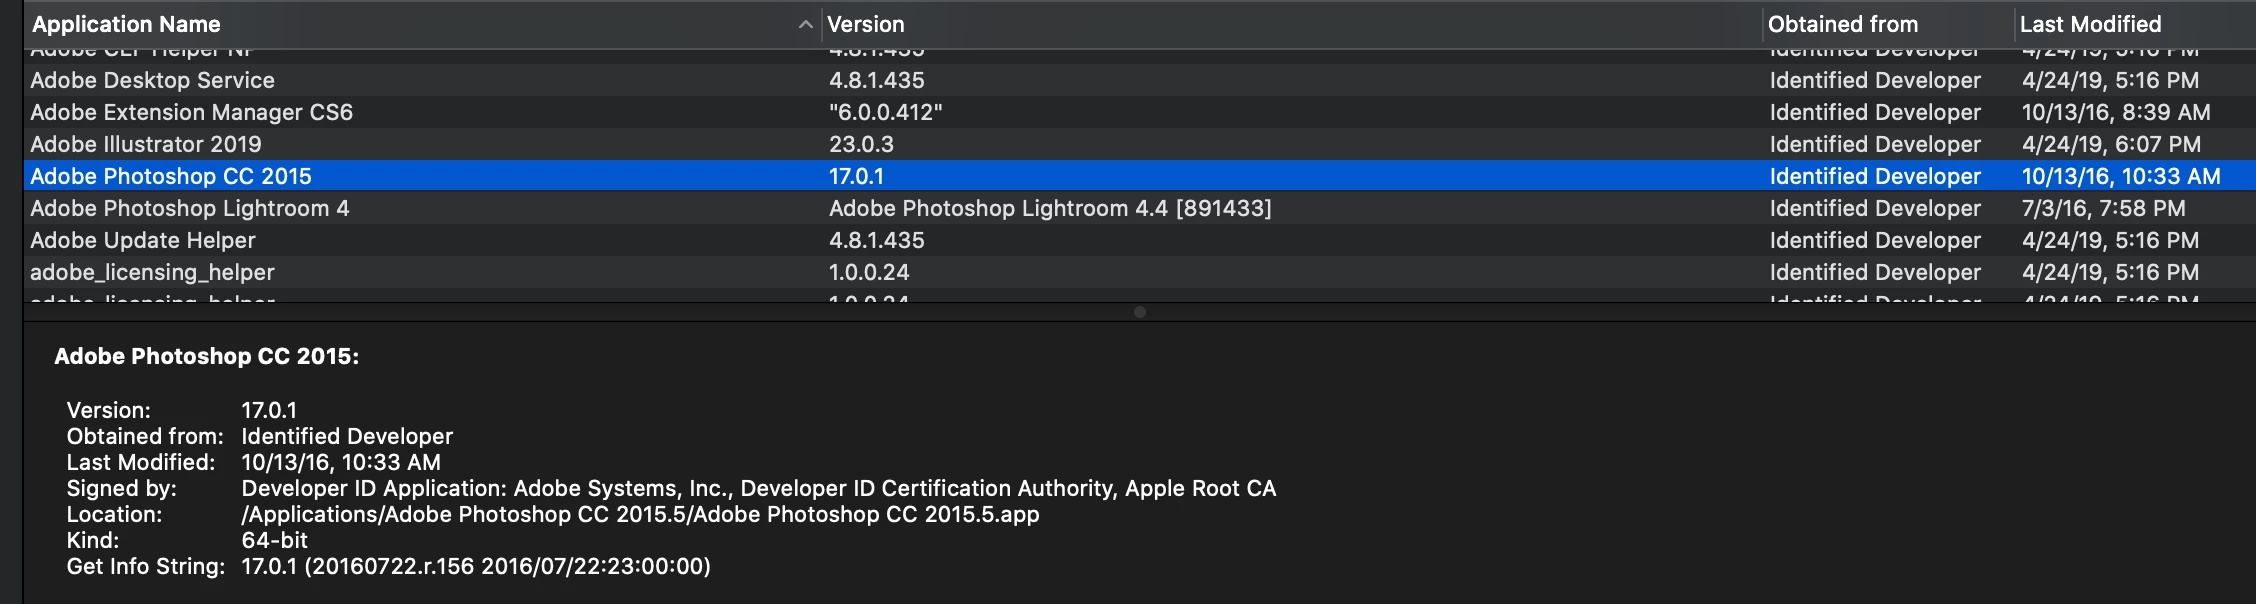Select the Adobe Extension Manager CS6 row
Viewport: 2256px width, 604px height.
point(1140,112)
